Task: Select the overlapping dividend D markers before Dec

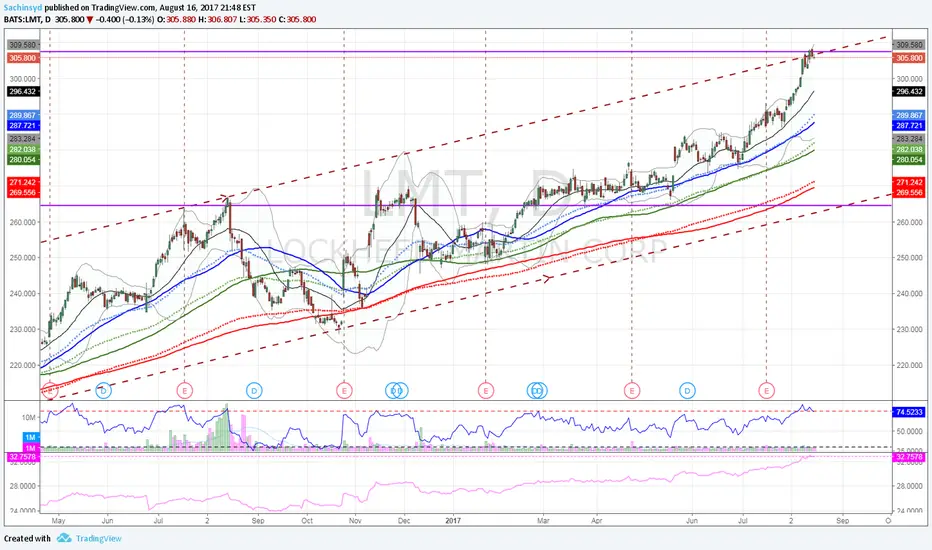Action: click(396, 391)
